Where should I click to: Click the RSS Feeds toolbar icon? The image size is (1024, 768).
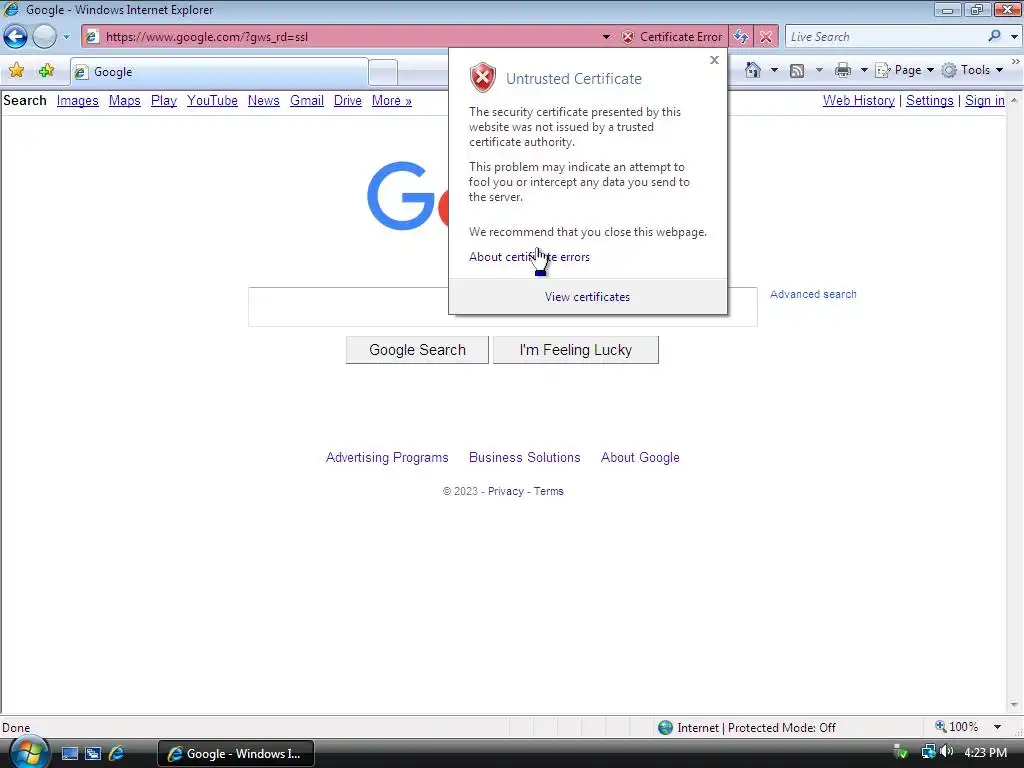[797, 71]
